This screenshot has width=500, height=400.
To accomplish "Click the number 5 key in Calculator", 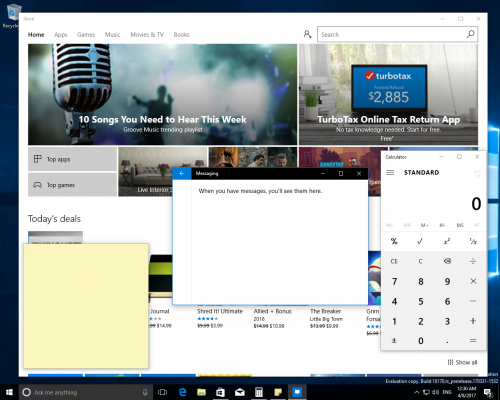I will 420,301.
